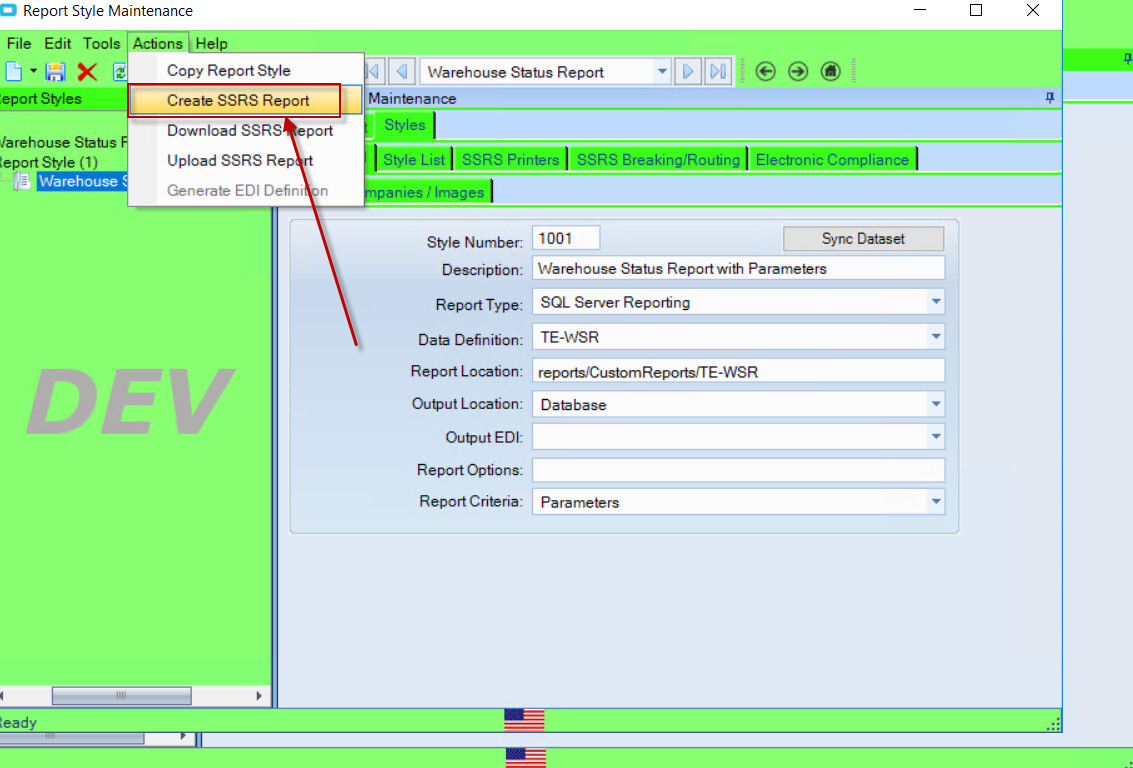Switch to the Styles tab
Screen dimensions: 1133x768
coord(405,125)
